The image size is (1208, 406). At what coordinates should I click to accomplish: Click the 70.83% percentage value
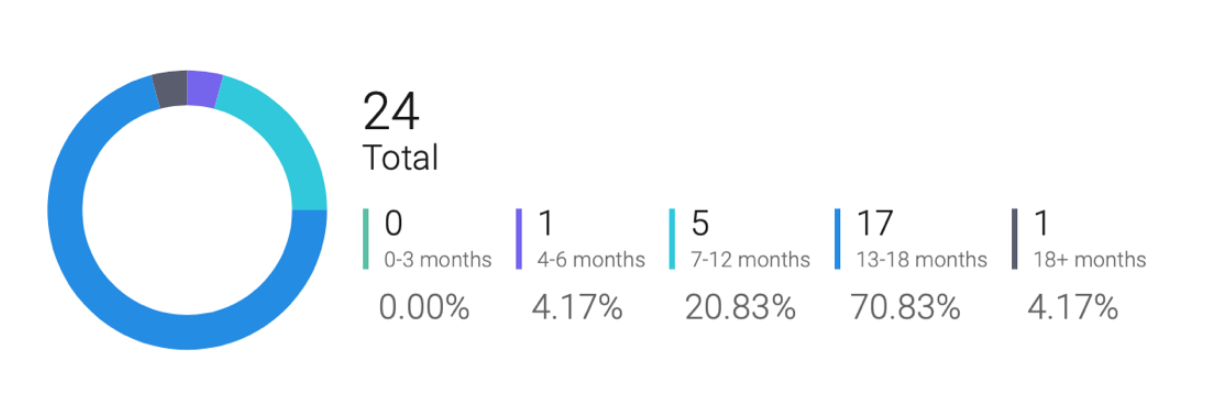[x=905, y=308]
